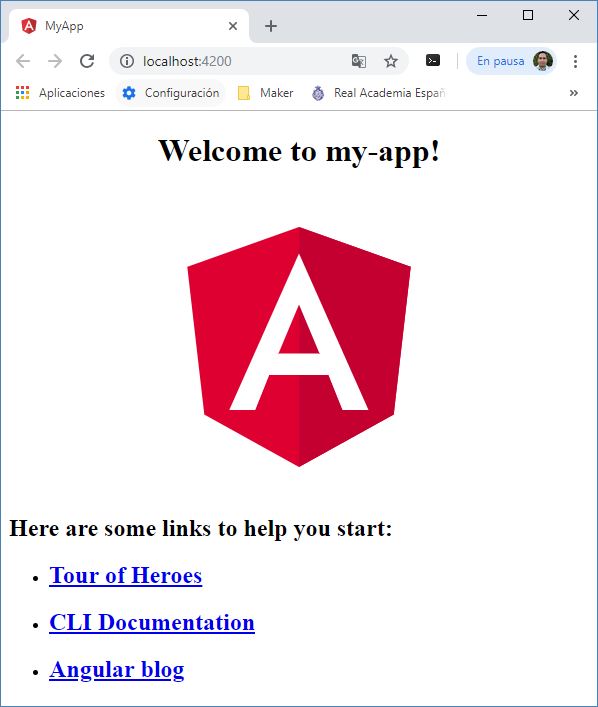
Task: Open a new tab with plus button
Action: pyautogui.click(x=271, y=26)
